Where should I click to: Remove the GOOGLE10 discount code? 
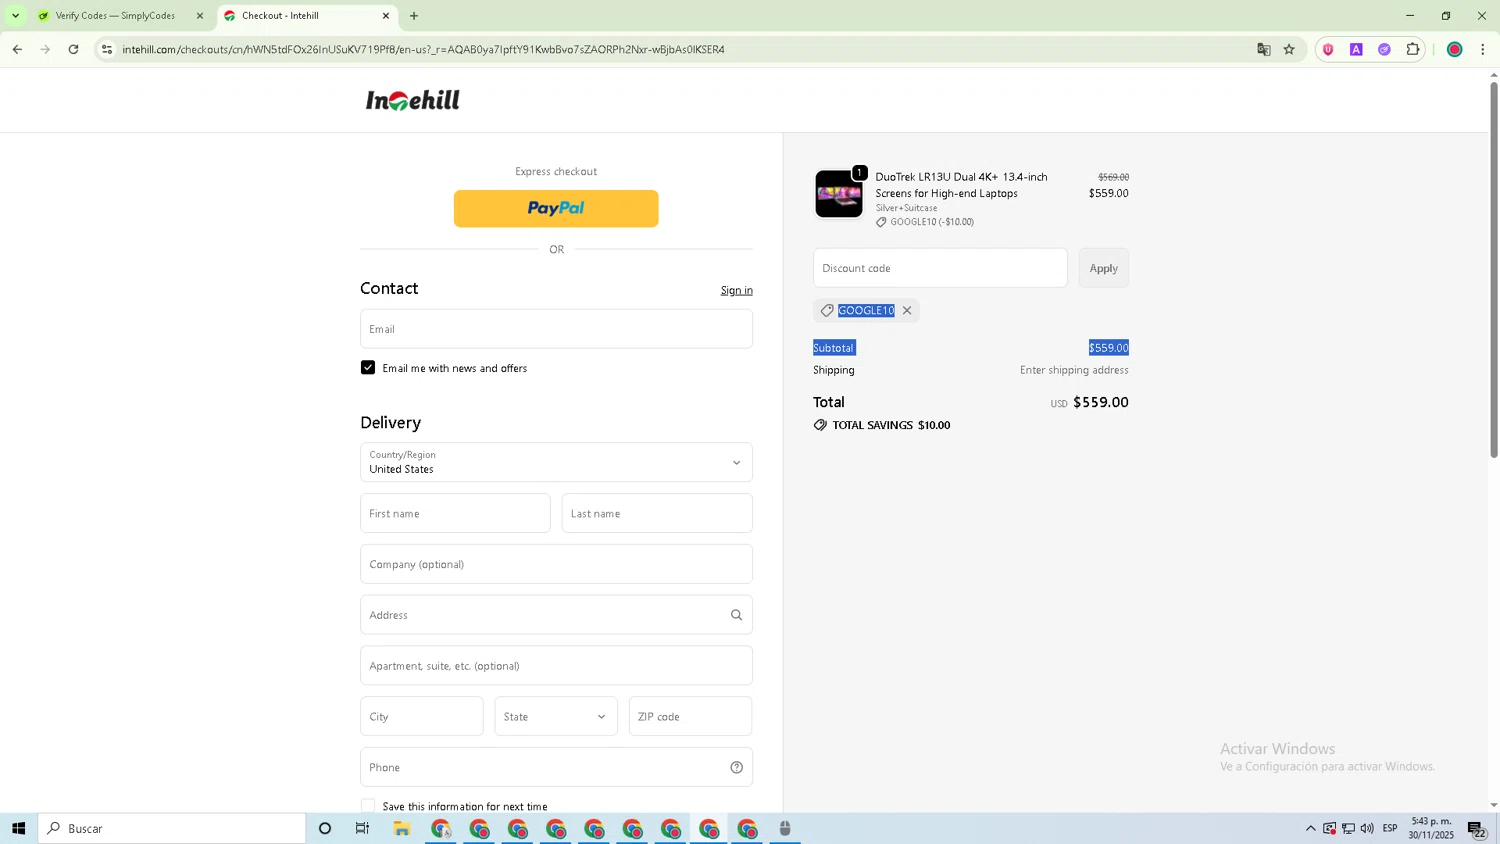[x=907, y=311]
